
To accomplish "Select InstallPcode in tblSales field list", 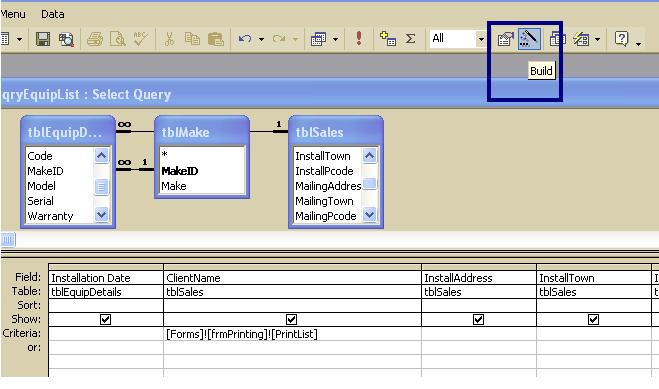I will pyautogui.click(x=324, y=171).
